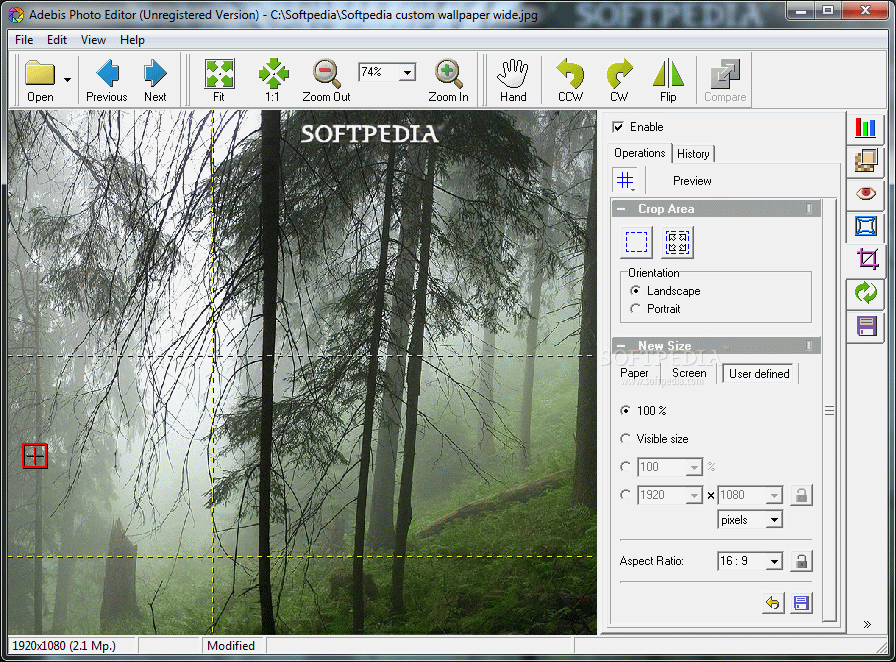Image resolution: width=896 pixels, height=662 pixels.
Task: Go to the Next image
Action: pos(155,80)
